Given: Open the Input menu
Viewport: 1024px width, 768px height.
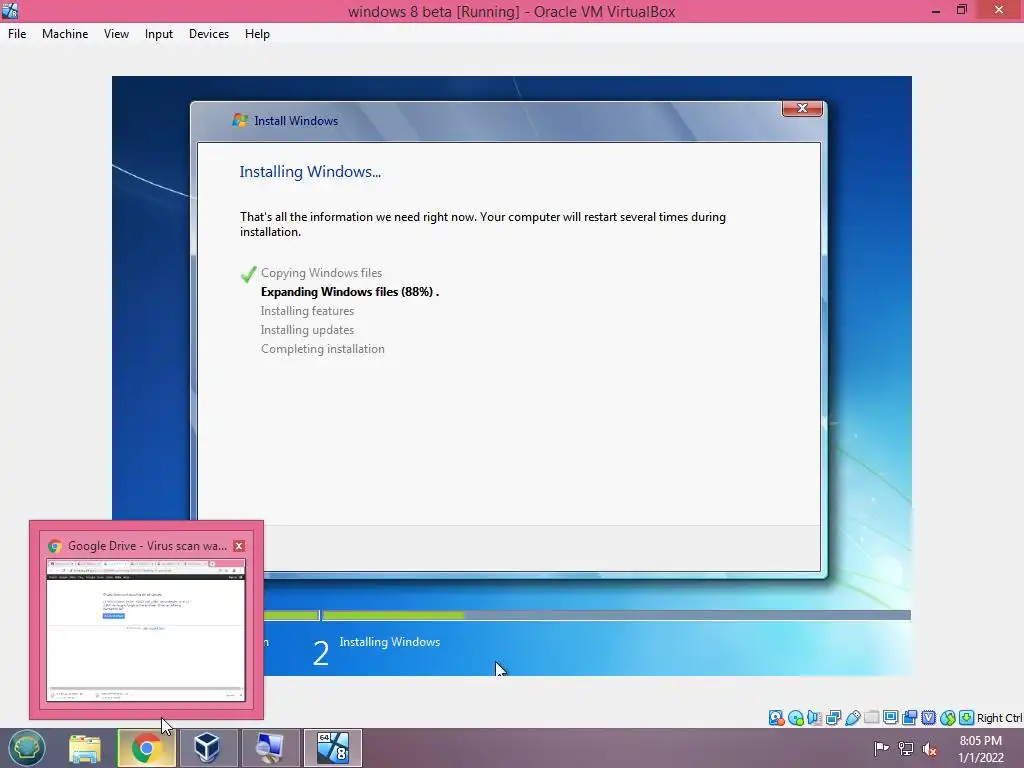Looking at the screenshot, I should tap(159, 34).
